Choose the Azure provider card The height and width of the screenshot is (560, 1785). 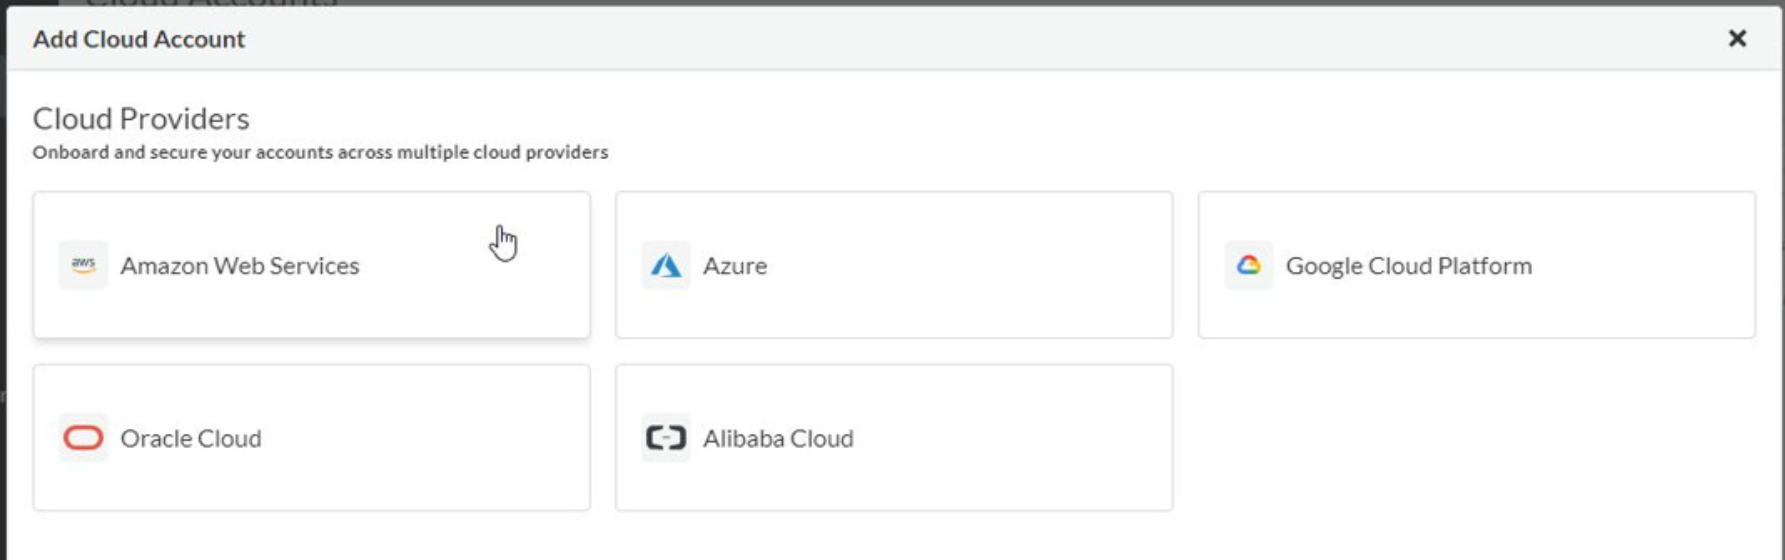(894, 265)
